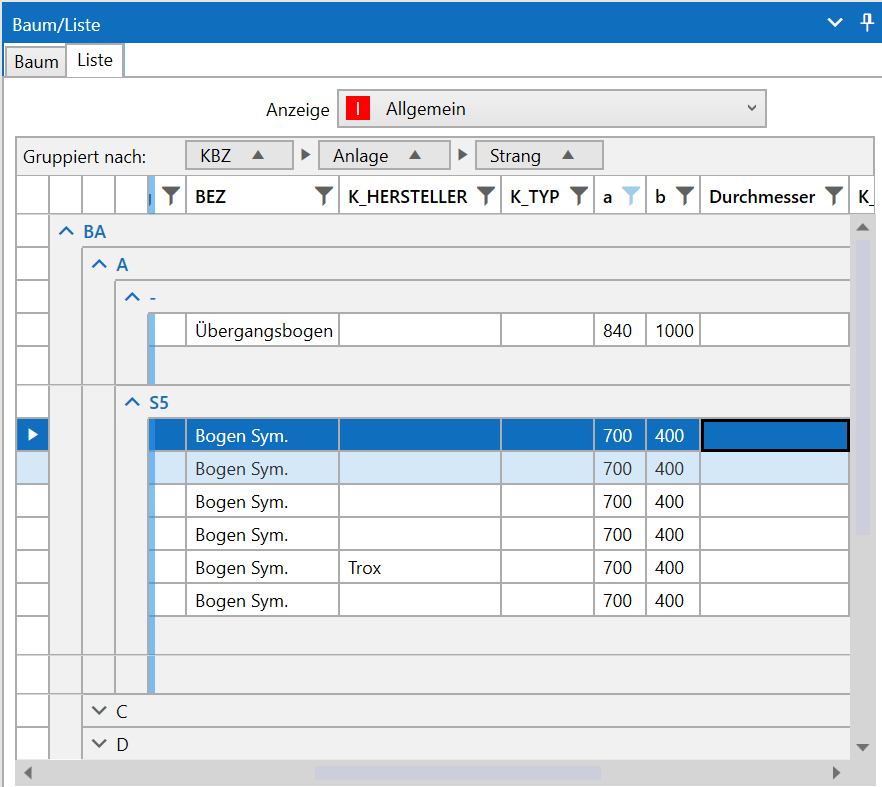Select the Liste tab

95,60
